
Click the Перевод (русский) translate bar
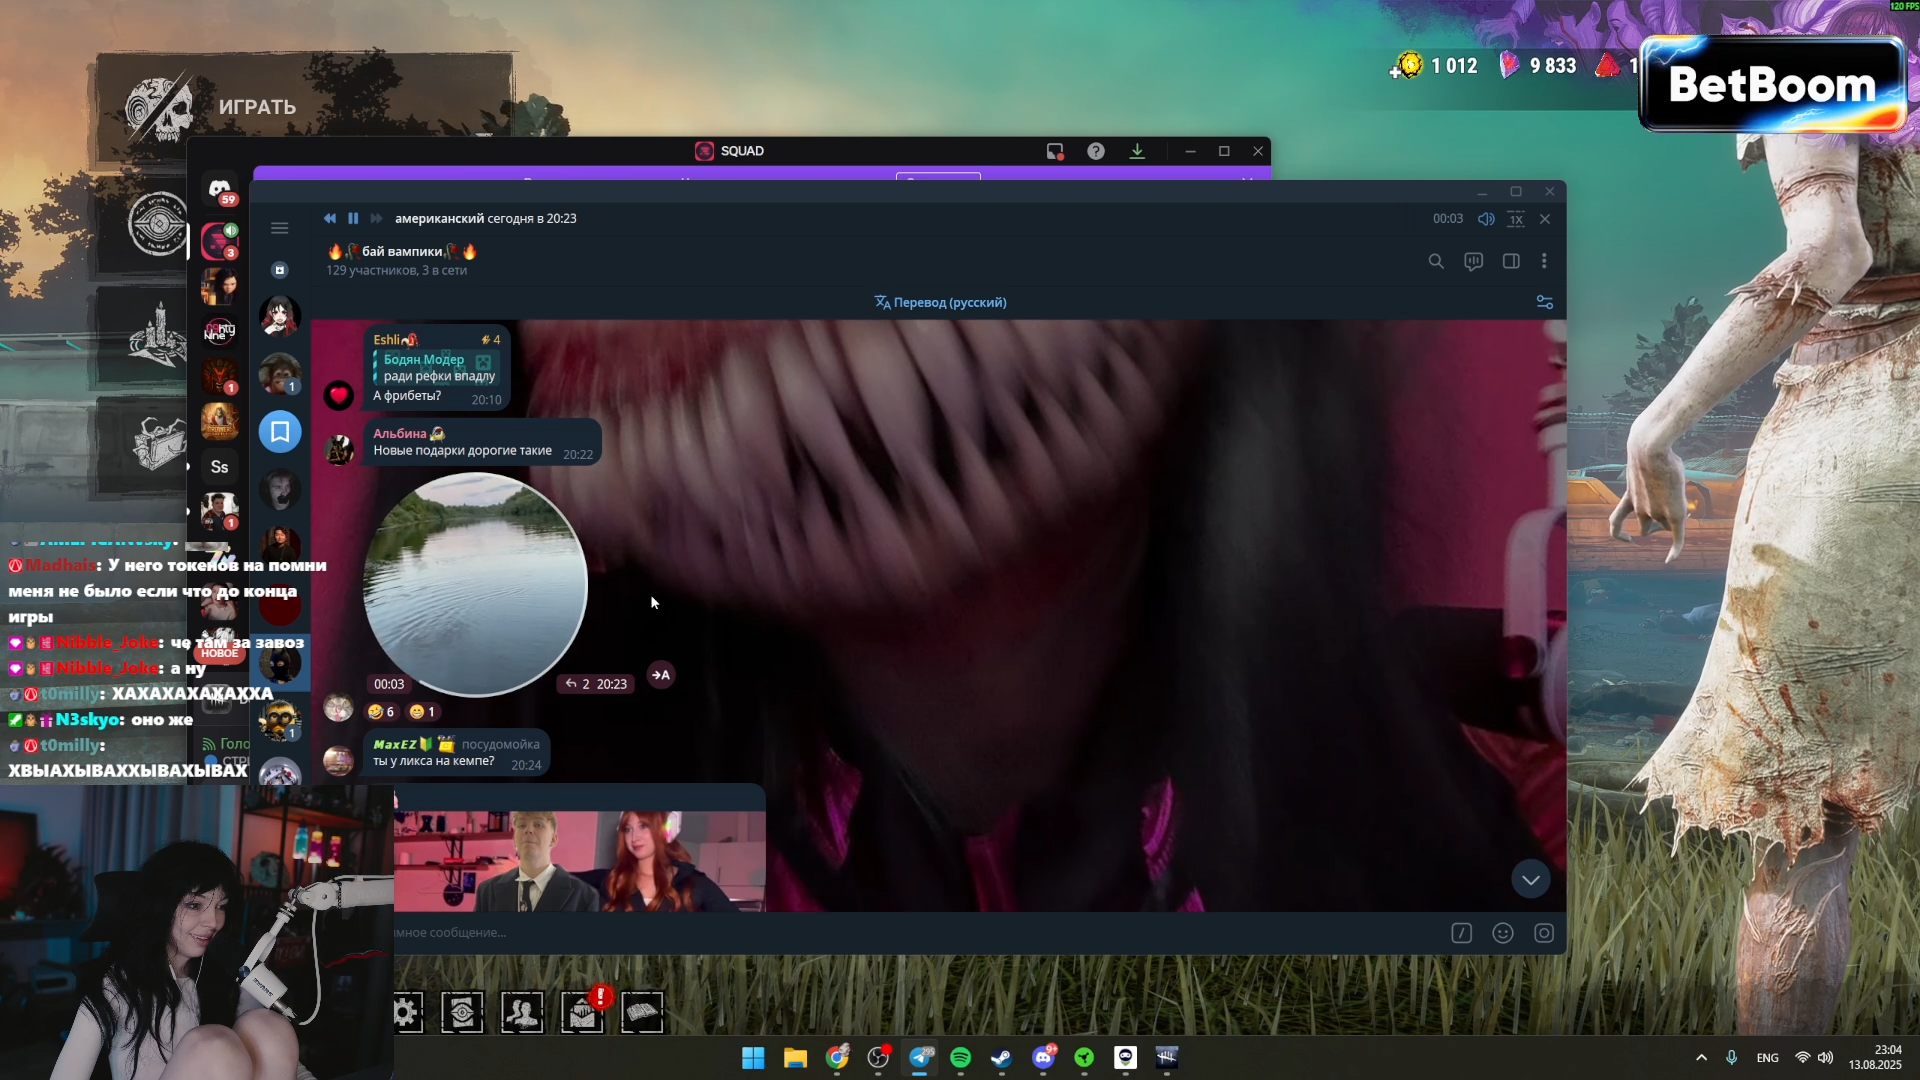click(940, 302)
